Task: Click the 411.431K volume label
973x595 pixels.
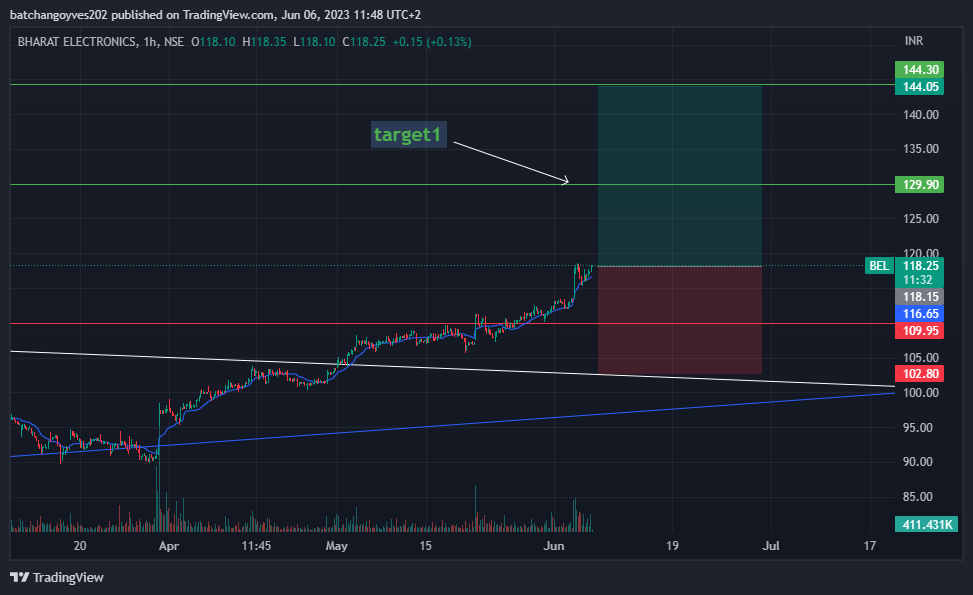Action: (x=926, y=524)
